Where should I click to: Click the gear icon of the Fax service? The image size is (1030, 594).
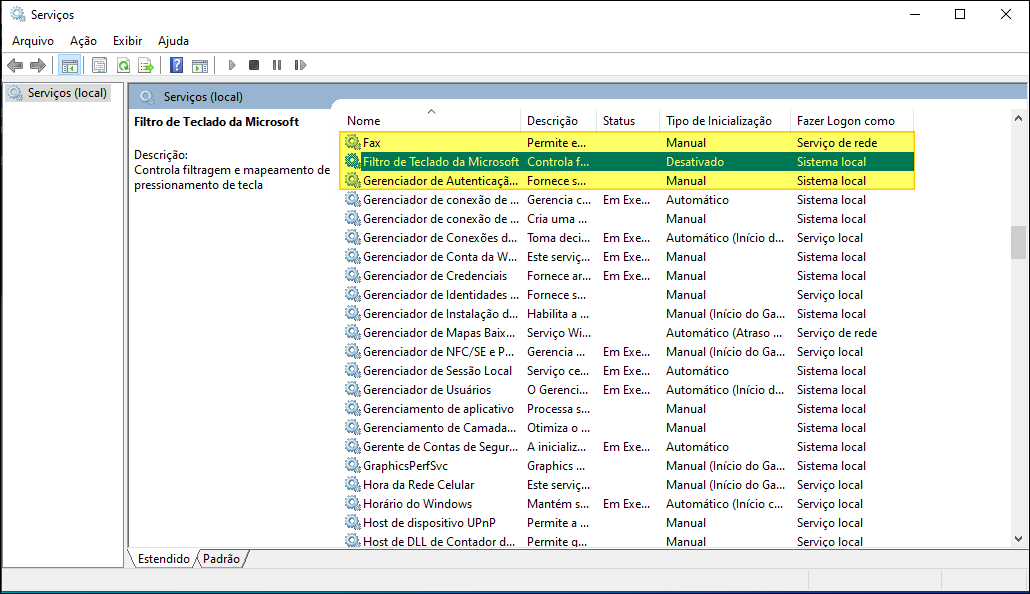[x=353, y=142]
